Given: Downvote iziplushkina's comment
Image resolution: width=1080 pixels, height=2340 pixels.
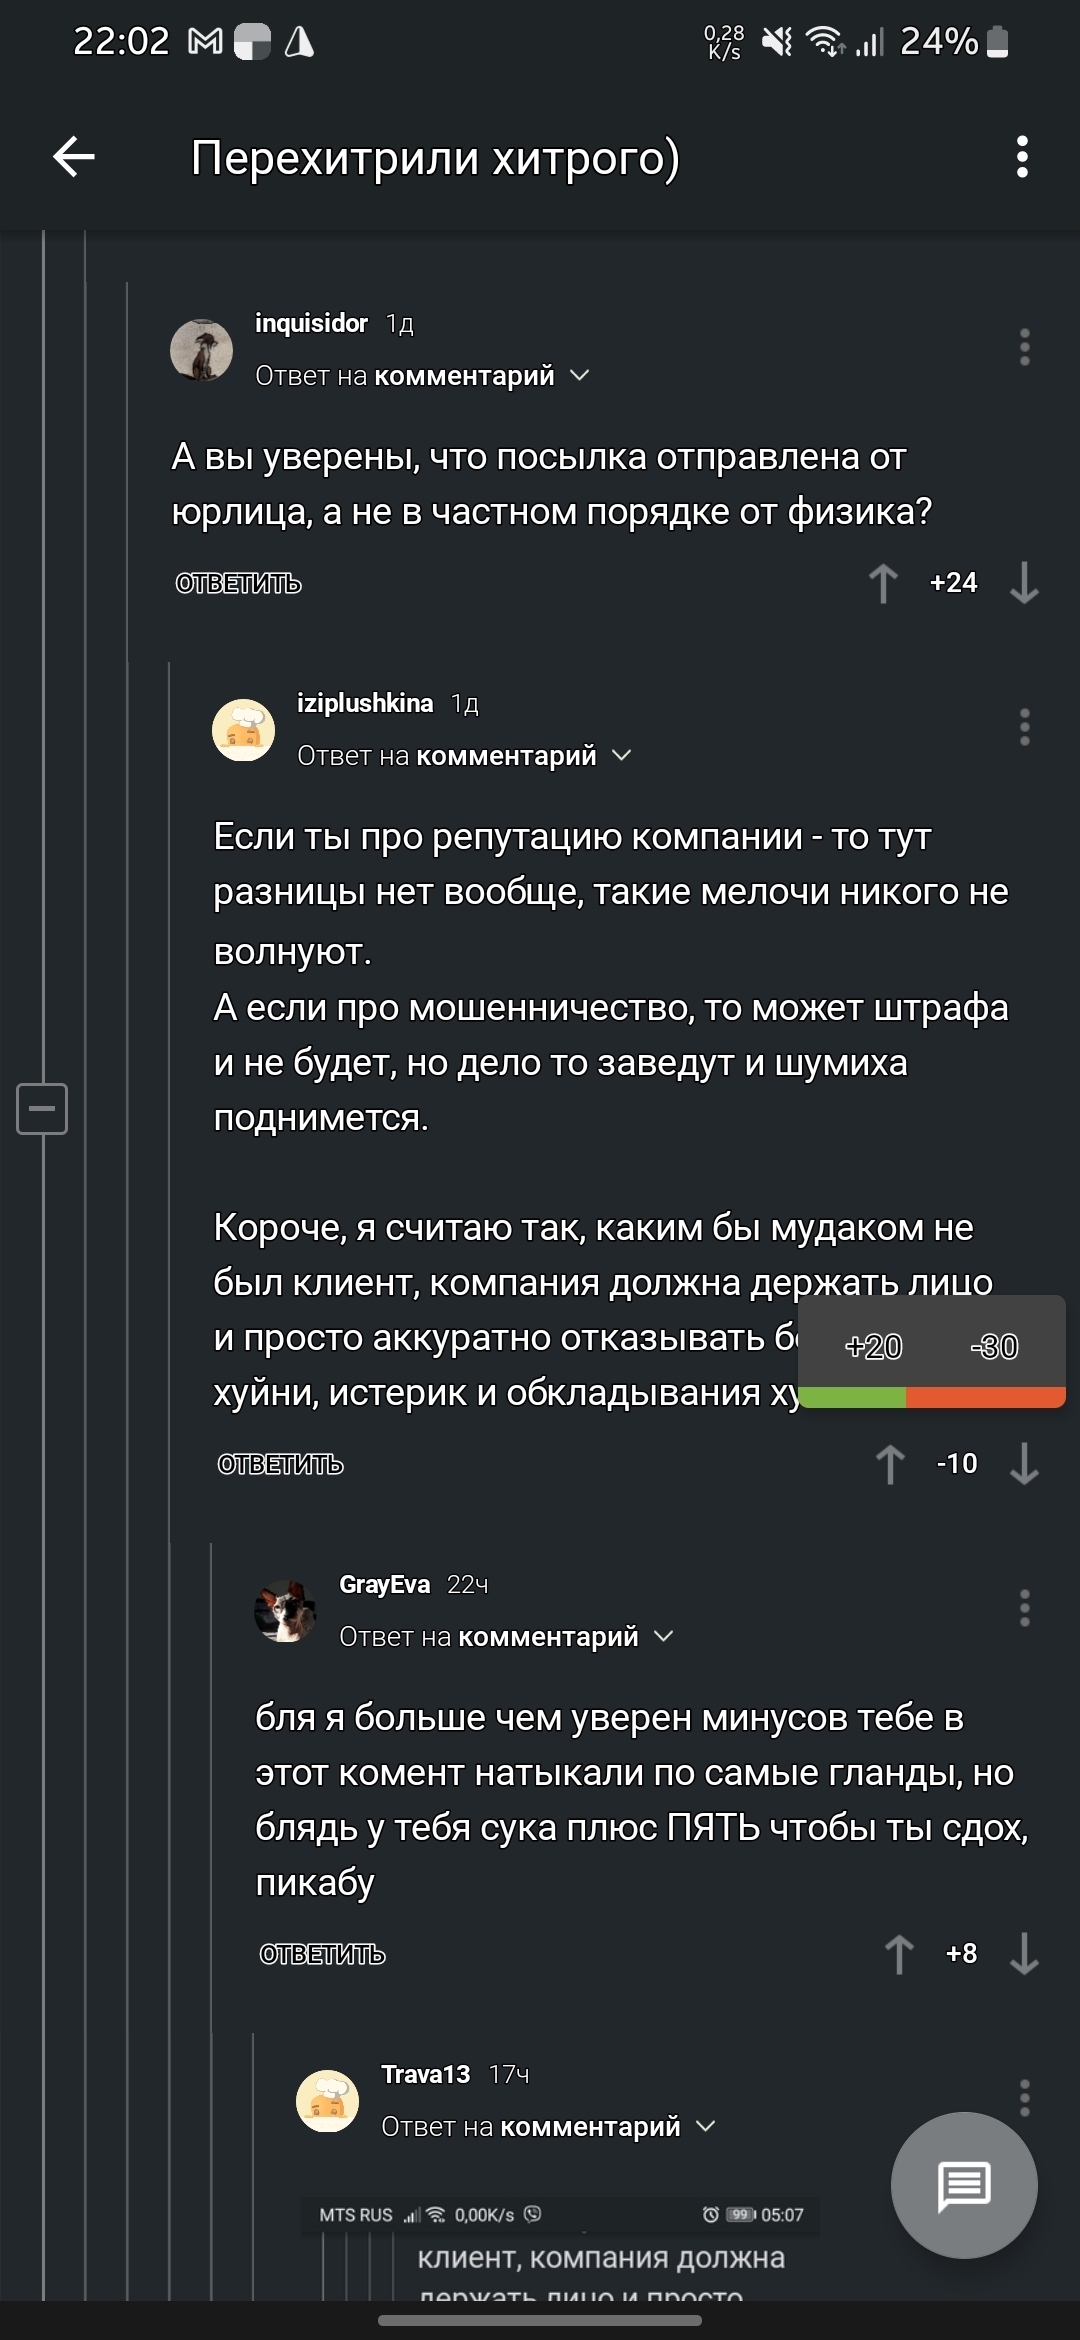Looking at the screenshot, I should [1024, 1464].
